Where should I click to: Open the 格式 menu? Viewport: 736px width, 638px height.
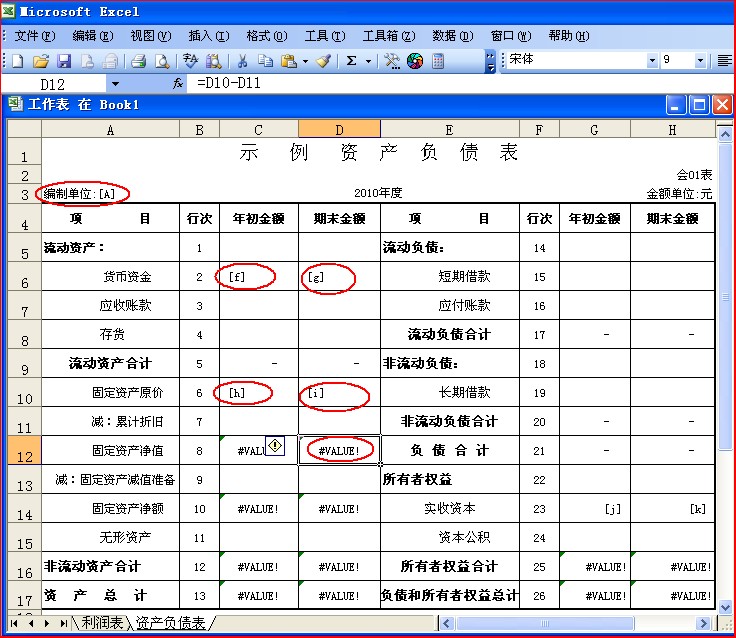coord(265,36)
